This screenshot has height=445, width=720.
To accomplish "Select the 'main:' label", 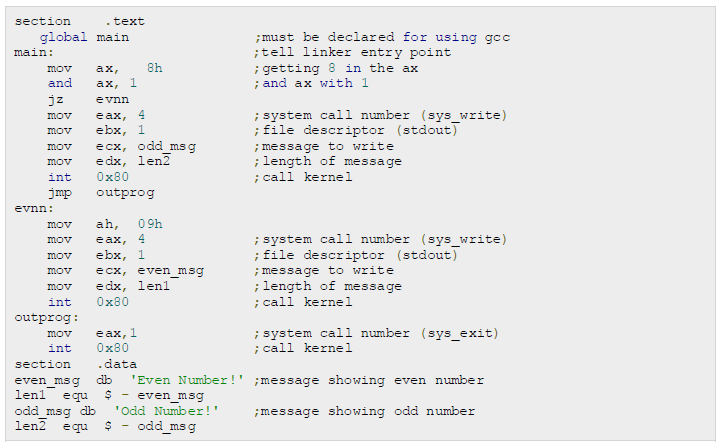I will (34, 52).
